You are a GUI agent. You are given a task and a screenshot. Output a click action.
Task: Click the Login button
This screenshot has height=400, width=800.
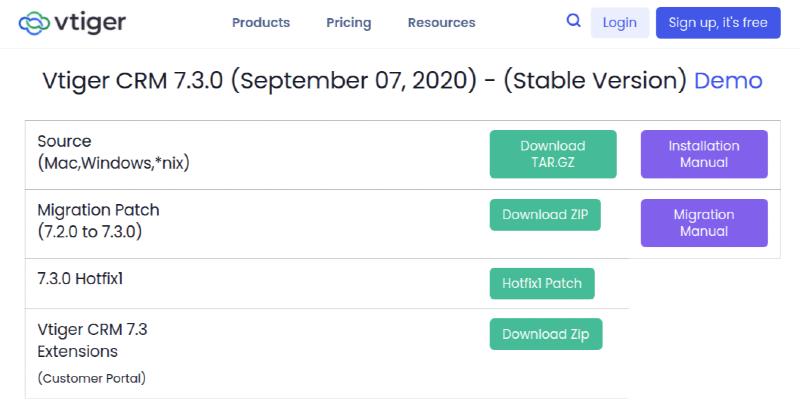619,22
